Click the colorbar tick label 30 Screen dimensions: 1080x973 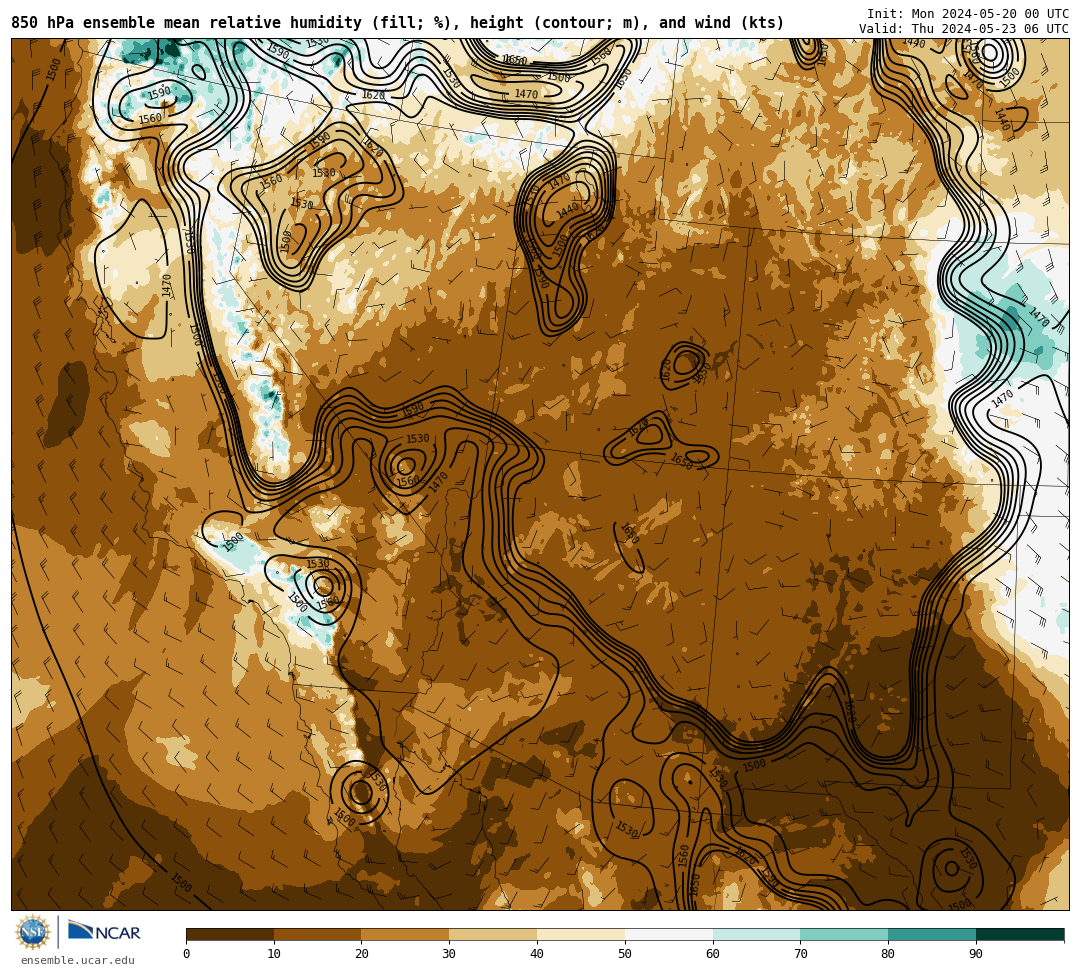point(449,954)
